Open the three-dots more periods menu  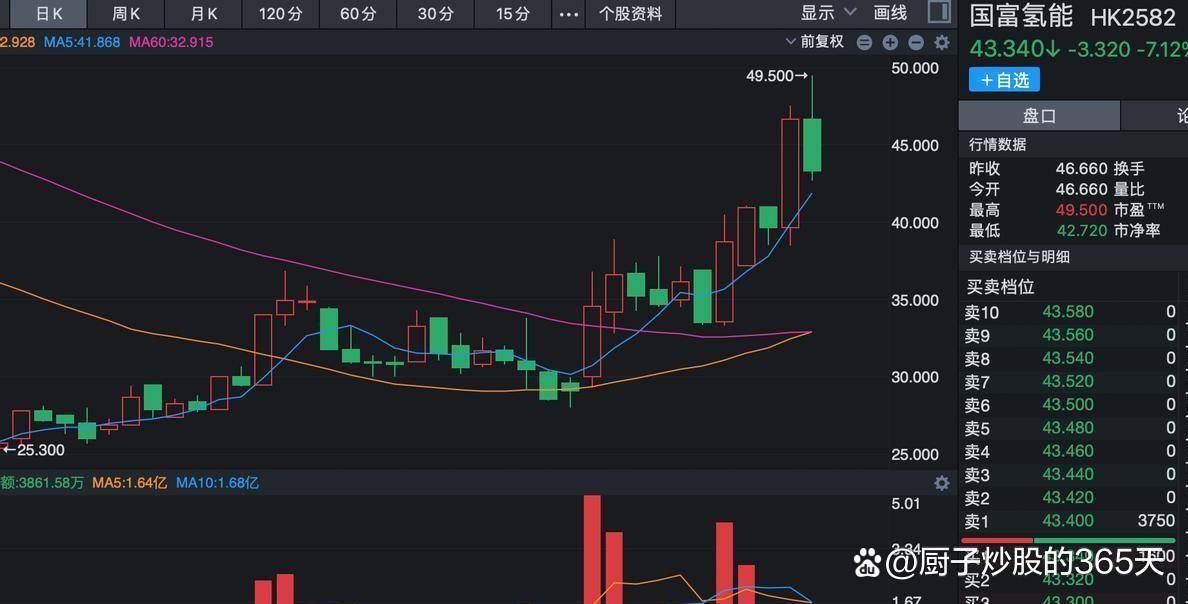568,14
